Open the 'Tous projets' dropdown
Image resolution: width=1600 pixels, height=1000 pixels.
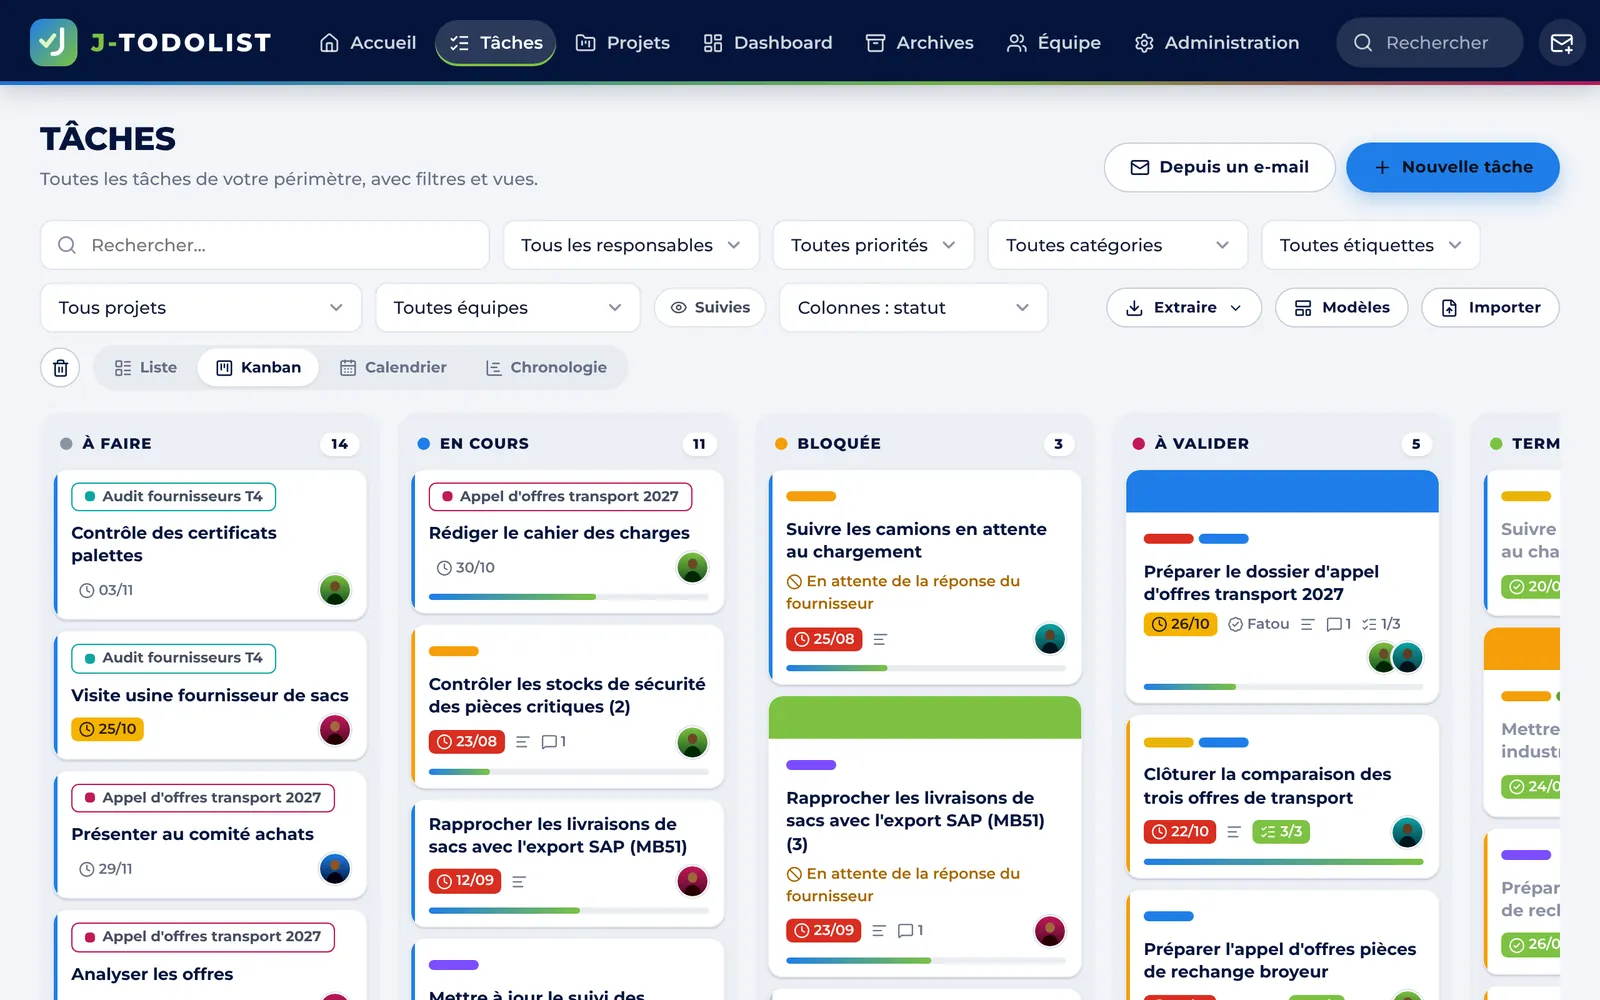pyautogui.click(x=201, y=308)
